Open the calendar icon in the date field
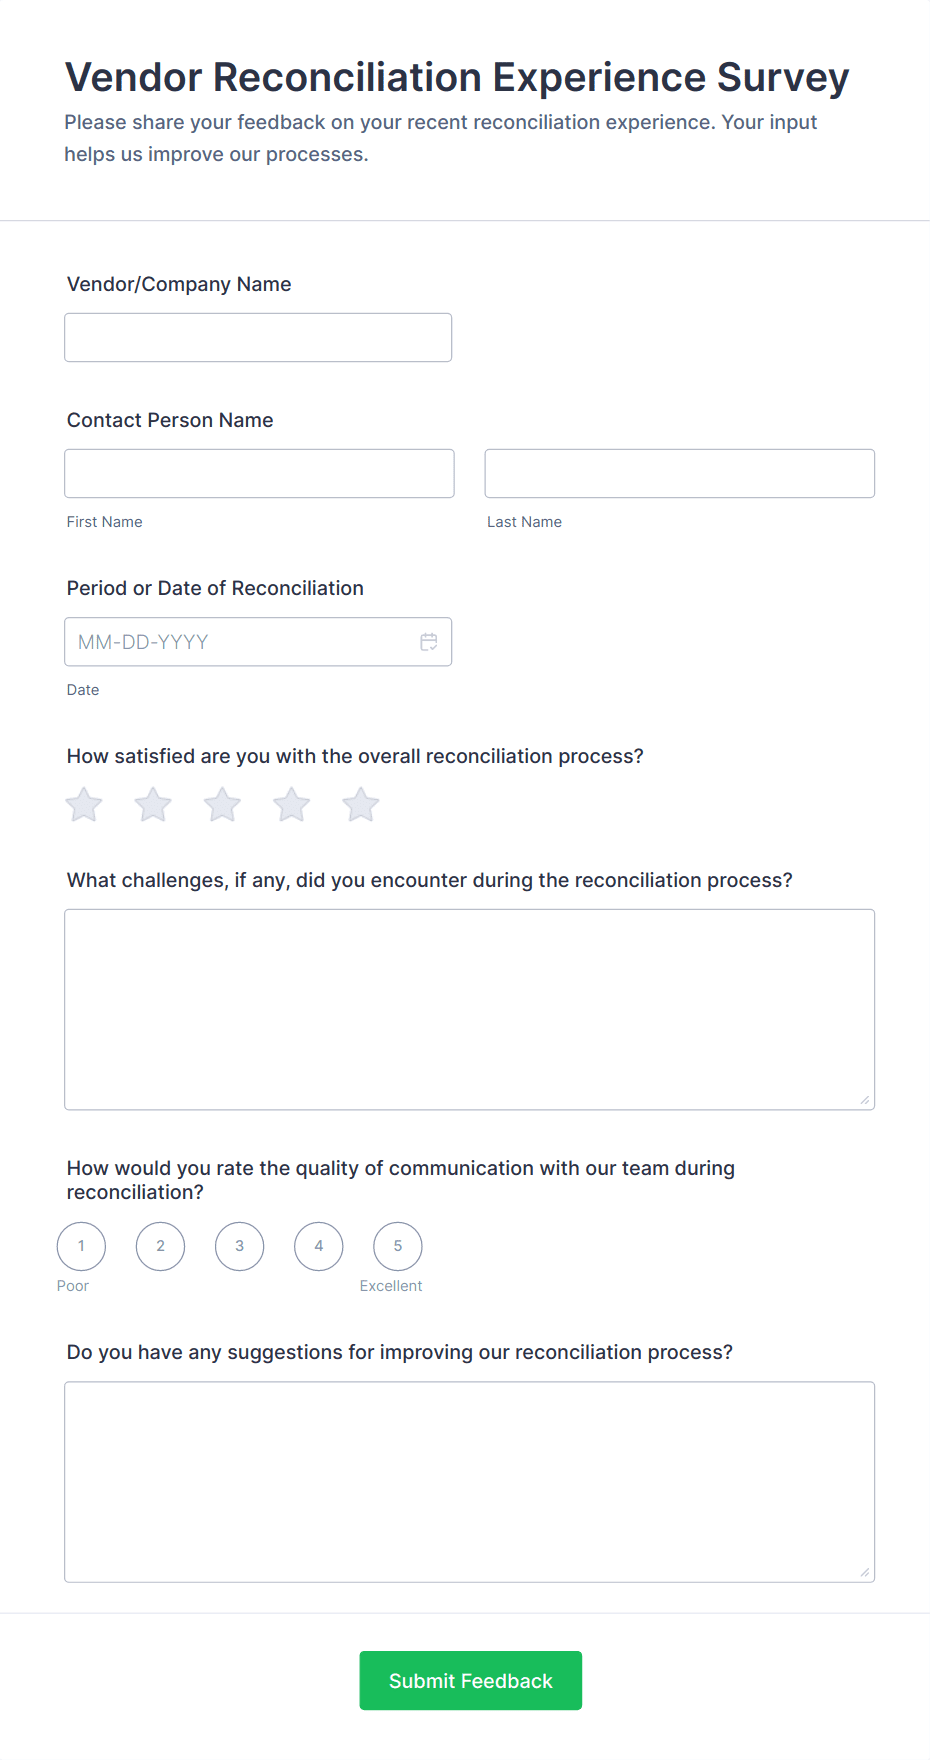The height and width of the screenshot is (1760, 930). [429, 642]
